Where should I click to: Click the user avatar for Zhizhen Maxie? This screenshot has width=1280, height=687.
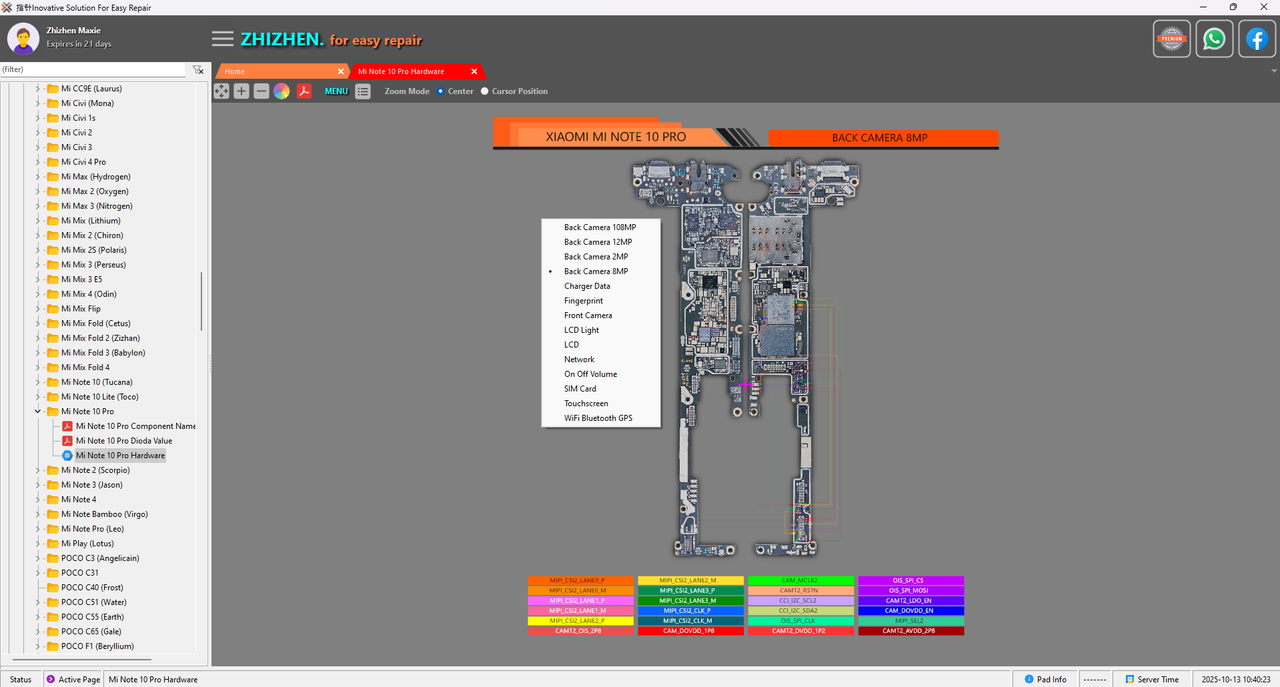click(x=23, y=38)
